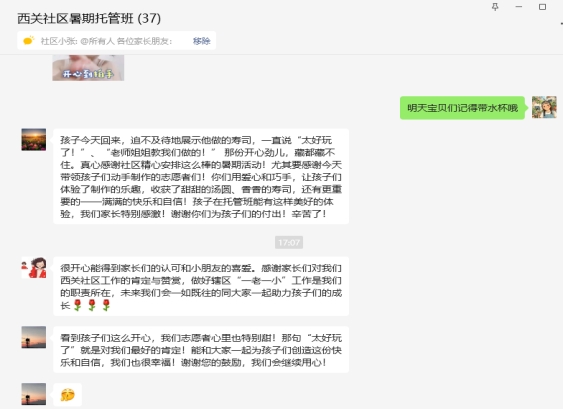
Task: Maximize the chat window
Action: point(542,7)
